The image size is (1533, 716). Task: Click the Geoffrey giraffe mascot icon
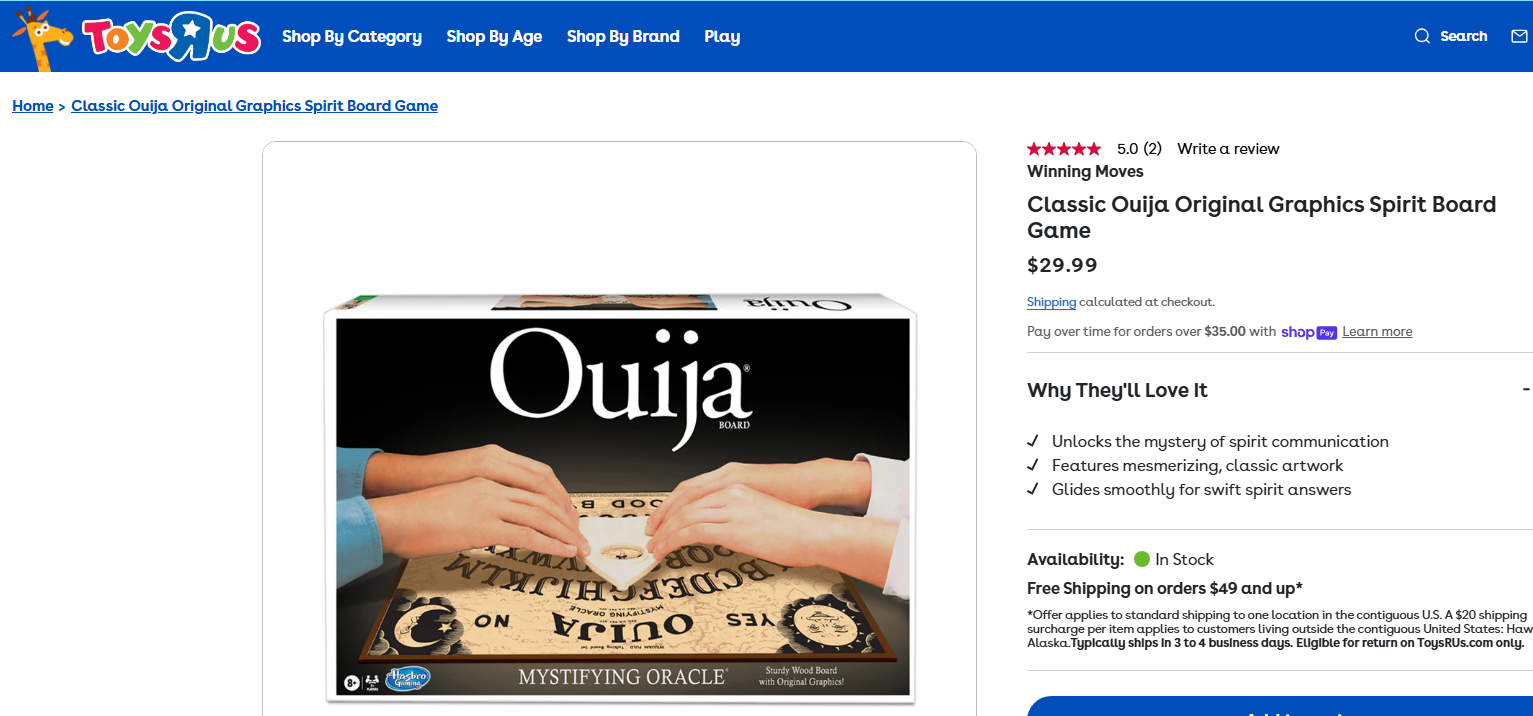[x=42, y=38]
